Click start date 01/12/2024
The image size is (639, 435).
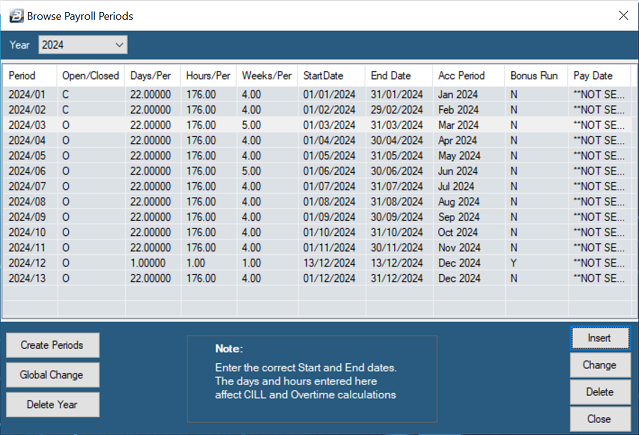pos(329,278)
